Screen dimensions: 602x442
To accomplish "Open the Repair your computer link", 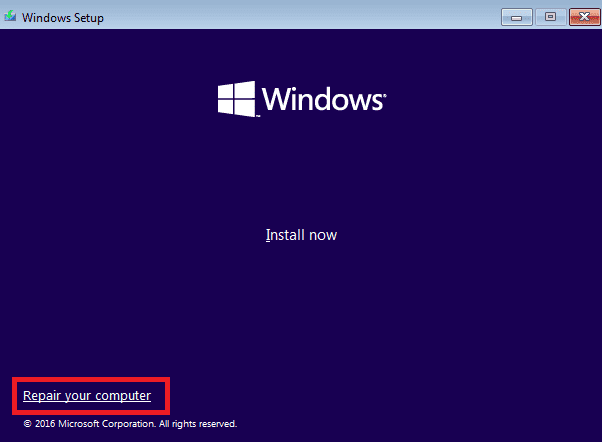I will click(87, 396).
